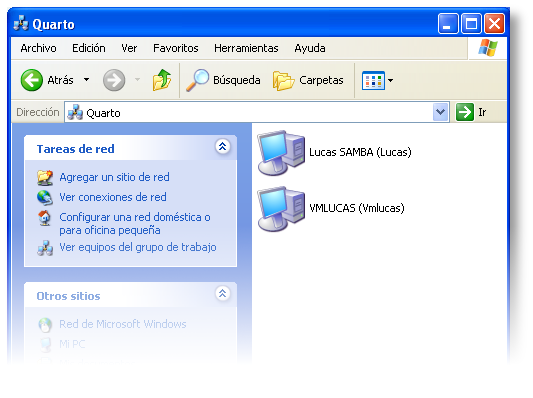Image resolution: width=533 pixels, height=398 pixels.
Task: Click the Quarto title bar network icon
Action: coord(21,23)
